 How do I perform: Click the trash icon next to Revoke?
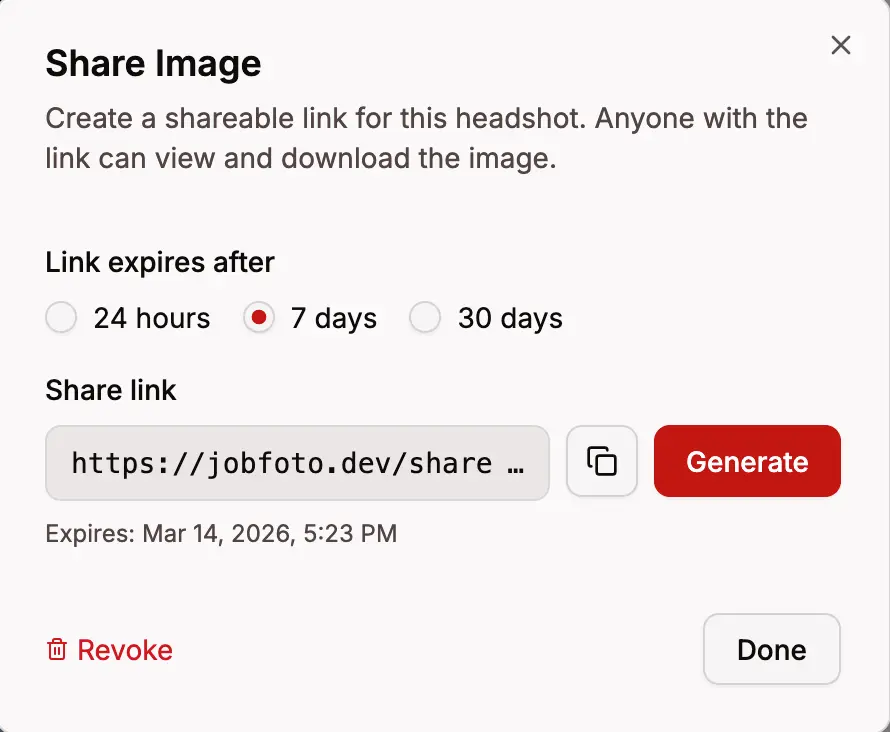point(57,650)
